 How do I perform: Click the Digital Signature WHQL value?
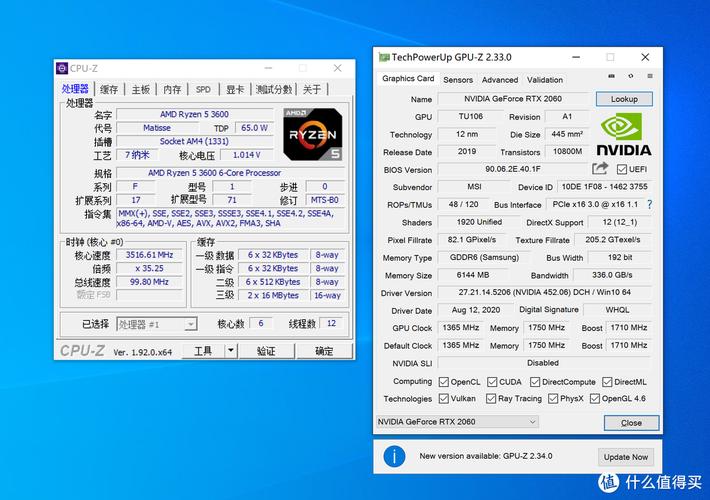click(617, 310)
